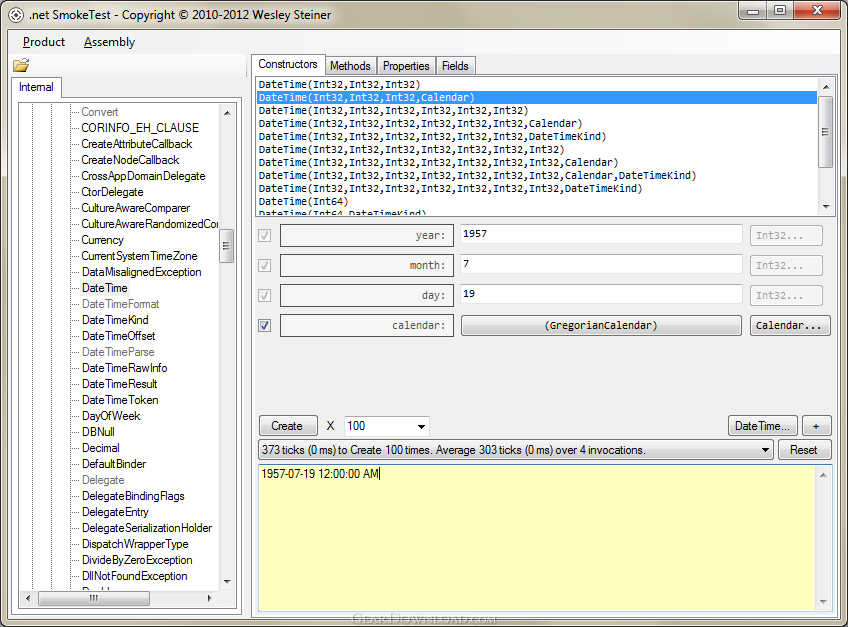The image size is (848, 627).
Task: Click the yellow output text area
Action: [537, 537]
